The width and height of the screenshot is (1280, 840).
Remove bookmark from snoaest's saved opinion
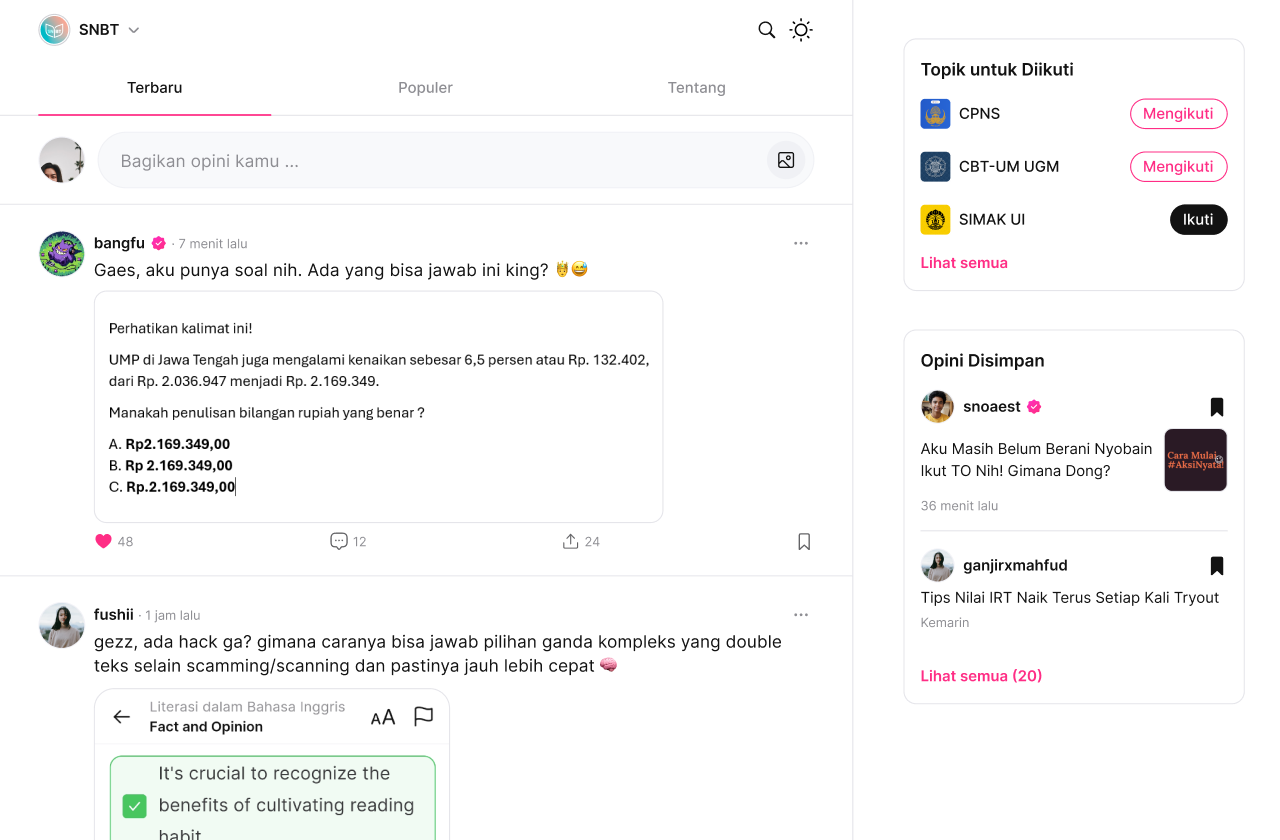click(1217, 407)
